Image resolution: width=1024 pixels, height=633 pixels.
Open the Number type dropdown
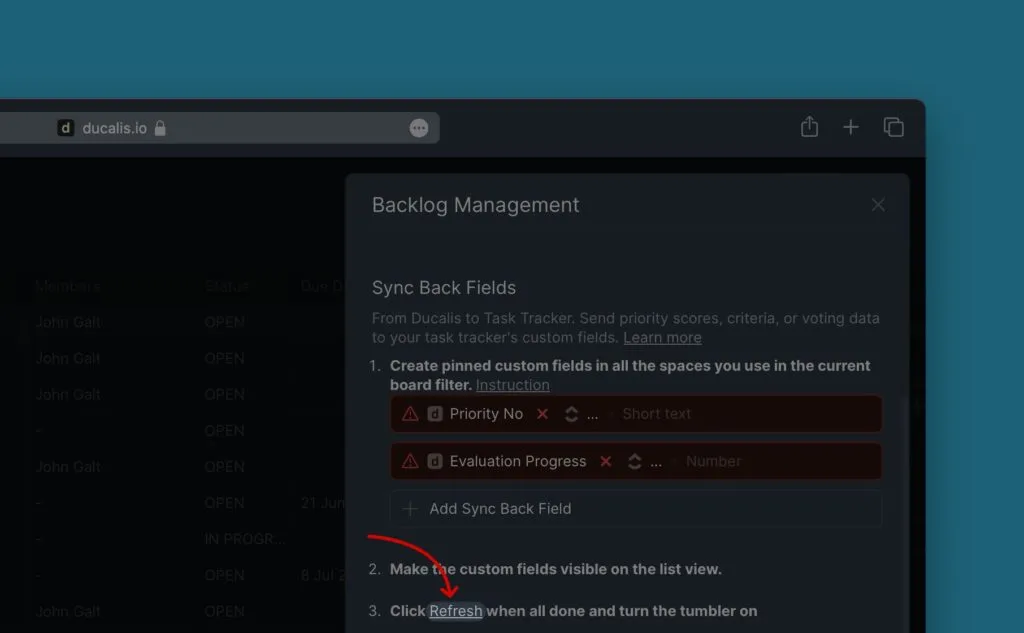point(713,461)
